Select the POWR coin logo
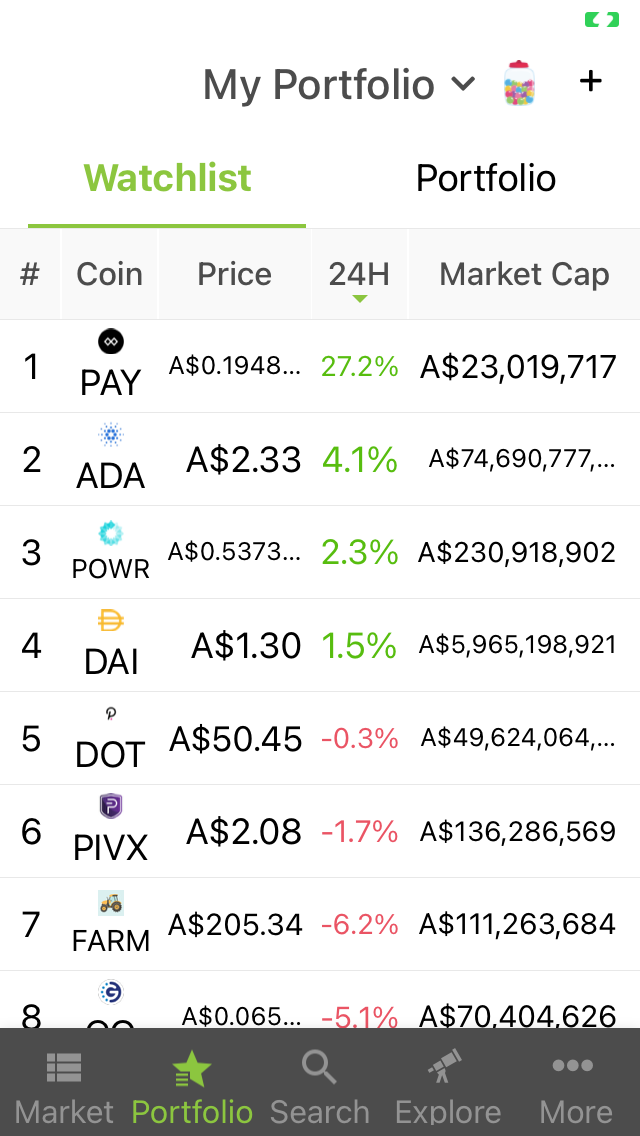This screenshot has height=1136, width=640. (x=111, y=534)
